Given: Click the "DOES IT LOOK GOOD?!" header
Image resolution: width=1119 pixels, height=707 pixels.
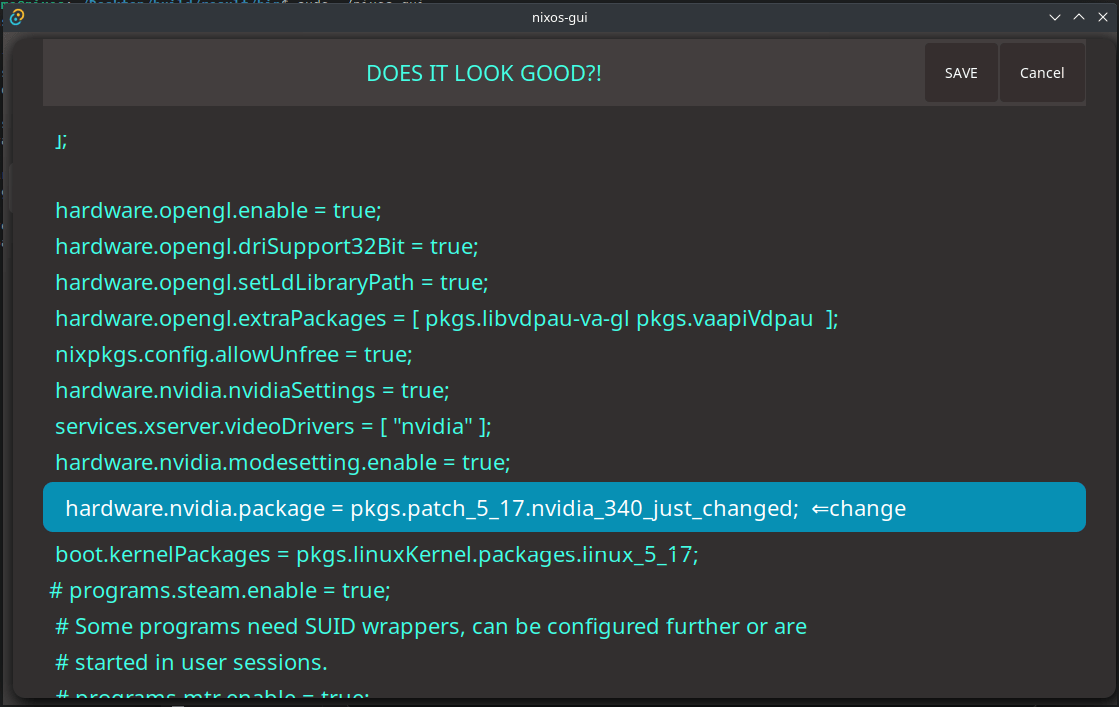Looking at the screenshot, I should click(x=485, y=72).
